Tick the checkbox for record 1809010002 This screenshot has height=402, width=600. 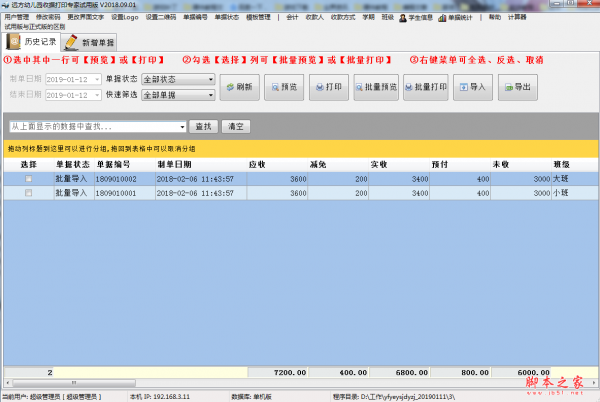[x=28, y=179]
